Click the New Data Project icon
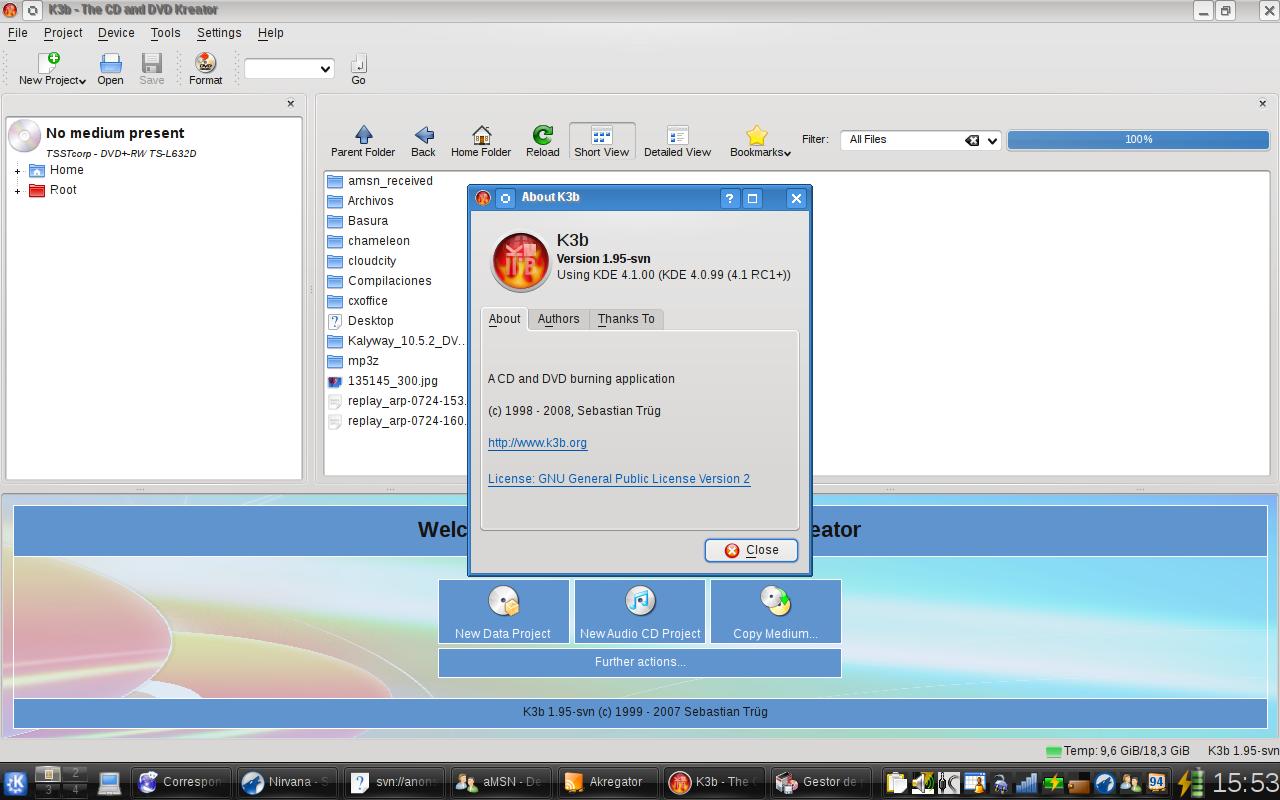This screenshot has width=1280, height=800. [x=503, y=601]
